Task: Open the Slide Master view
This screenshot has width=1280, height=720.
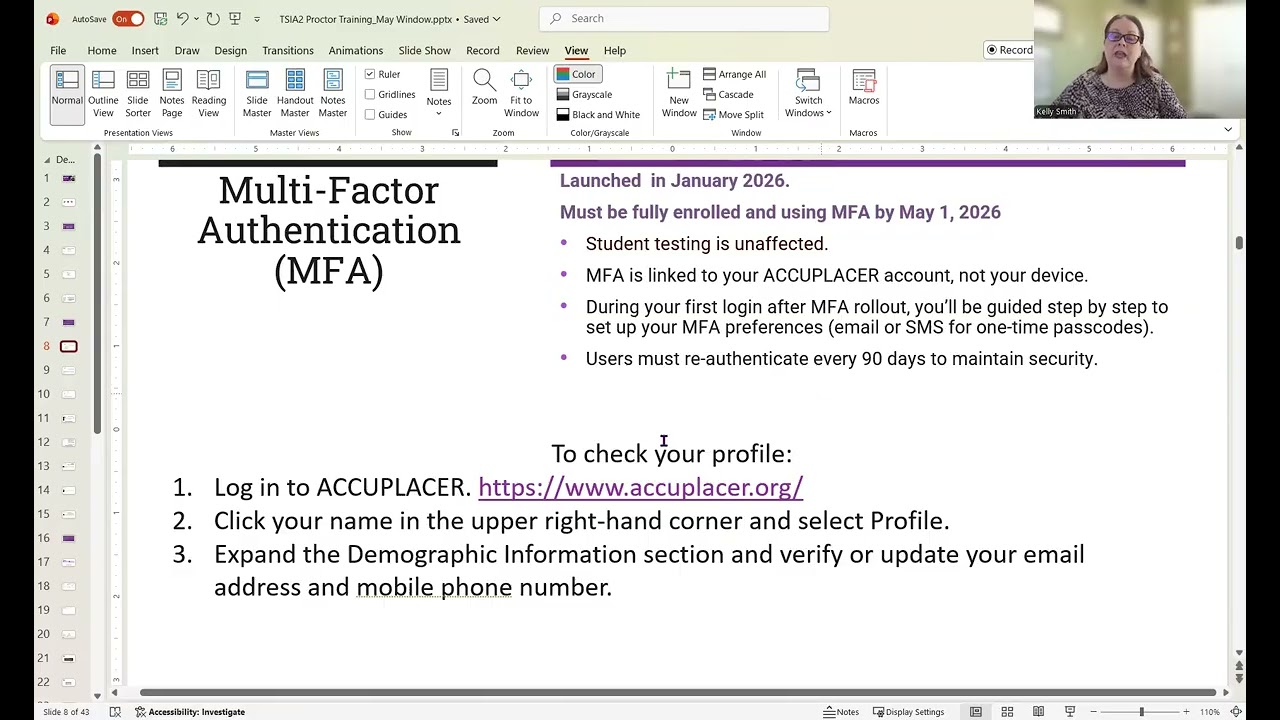Action: [257, 92]
